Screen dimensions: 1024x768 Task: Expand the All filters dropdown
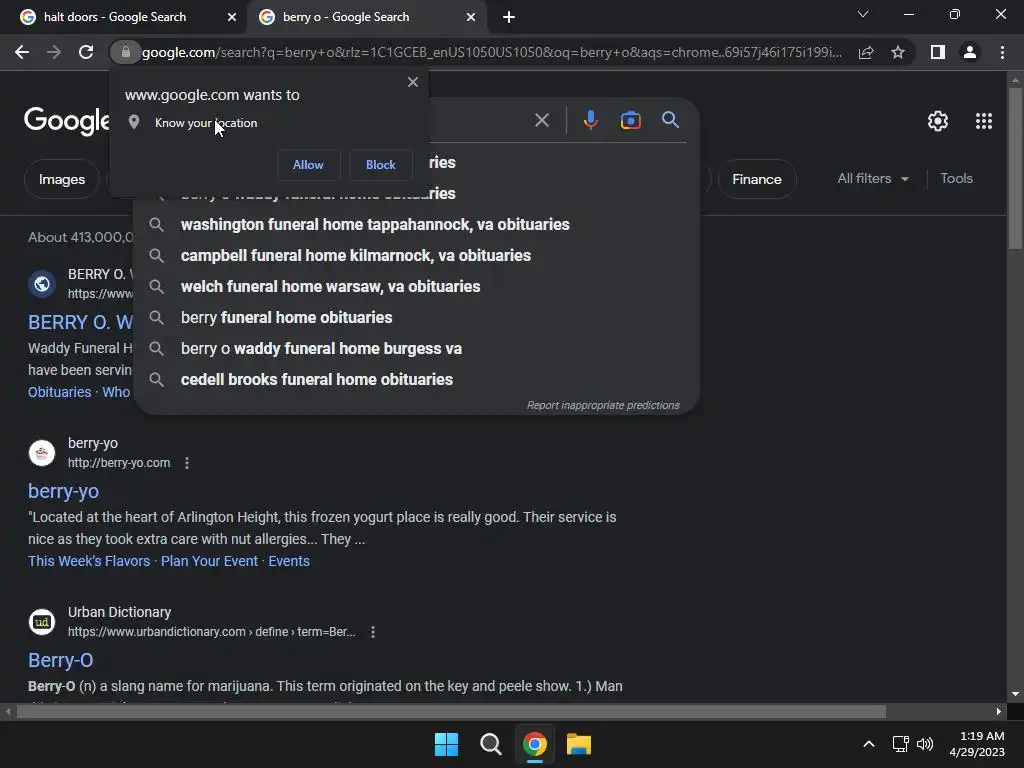(873, 178)
